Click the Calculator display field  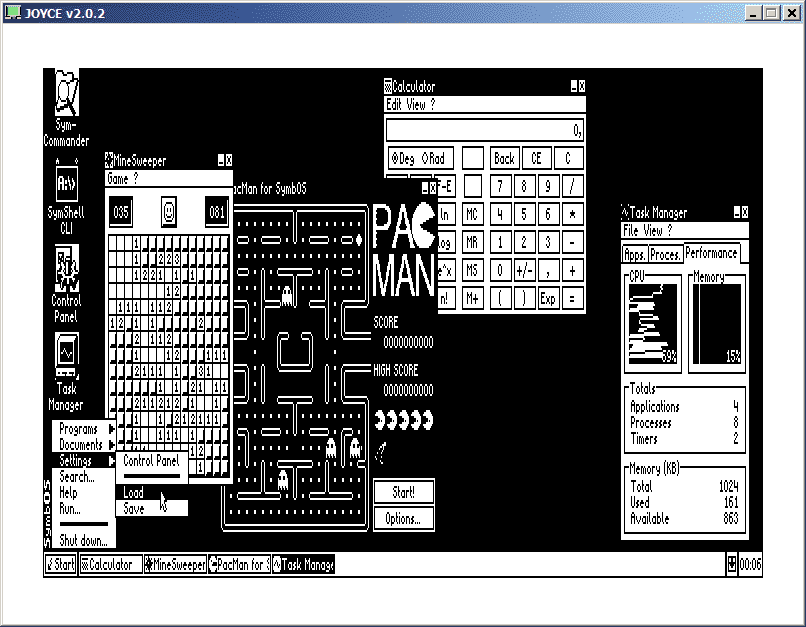point(485,131)
